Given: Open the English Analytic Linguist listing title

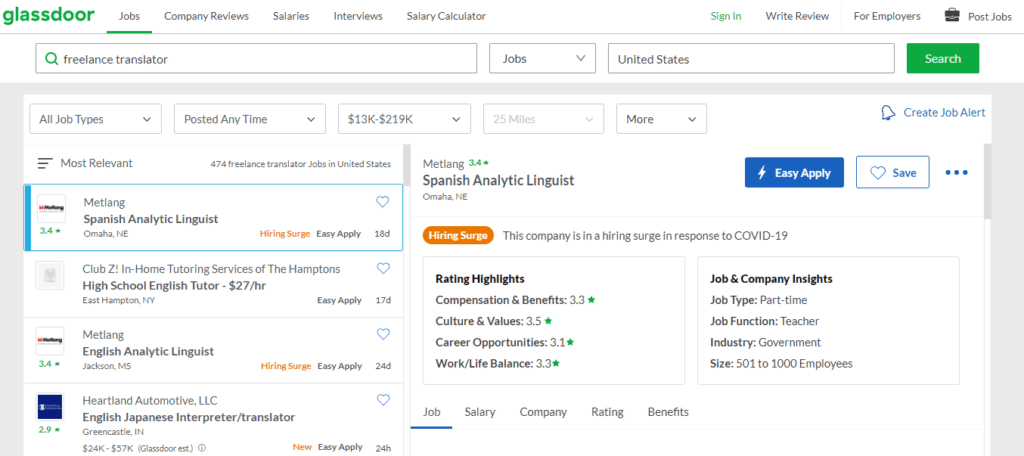Looking at the screenshot, I should point(148,351).
